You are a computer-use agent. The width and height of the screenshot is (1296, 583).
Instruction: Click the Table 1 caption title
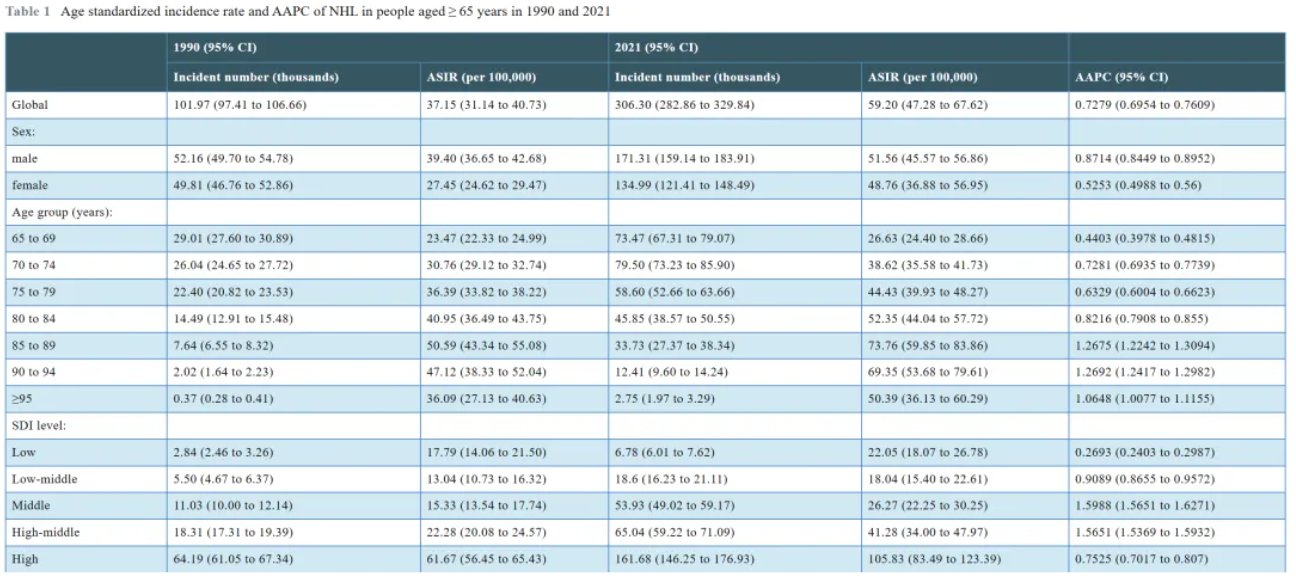(308, 12)
